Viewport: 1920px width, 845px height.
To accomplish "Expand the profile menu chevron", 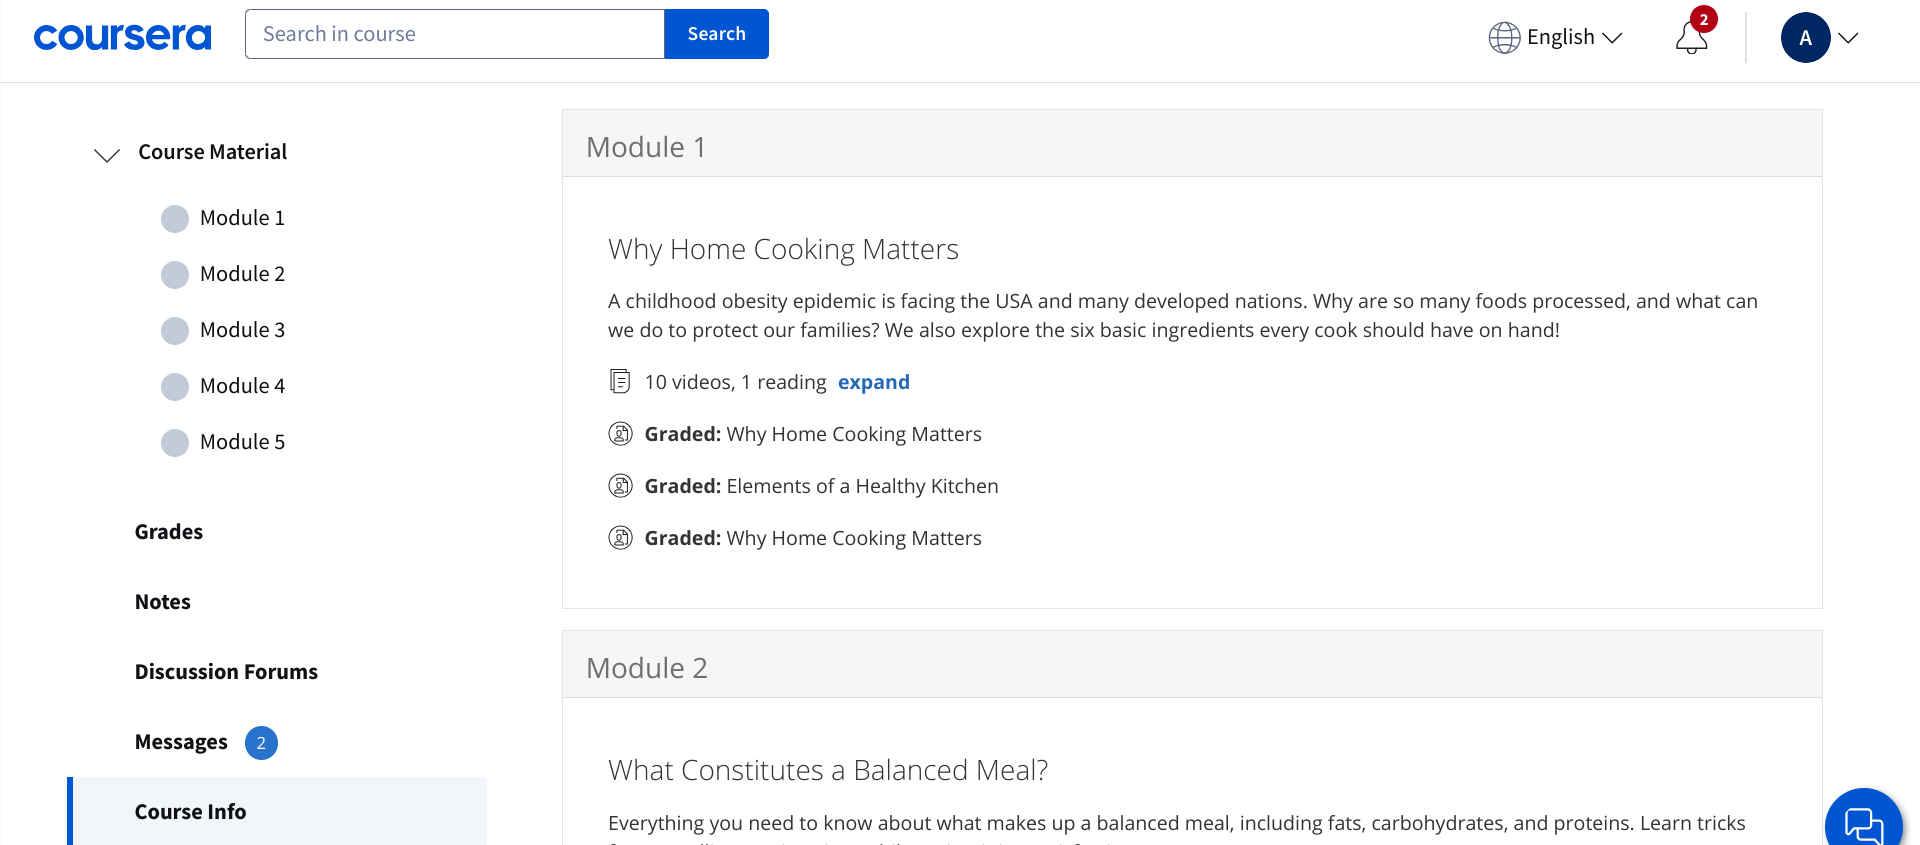I will (x=1848, y=38).
